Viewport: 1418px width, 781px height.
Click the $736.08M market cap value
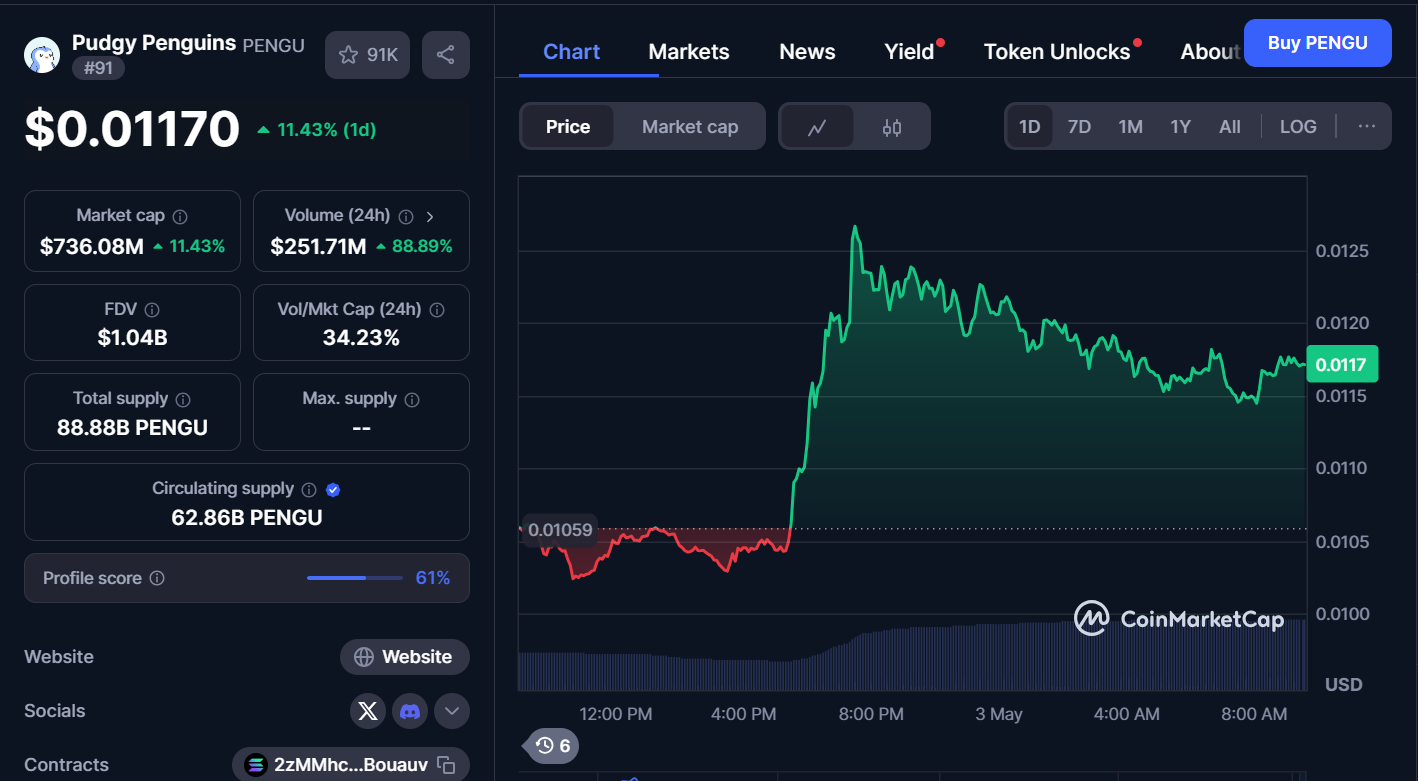click(x=92, y=246)
